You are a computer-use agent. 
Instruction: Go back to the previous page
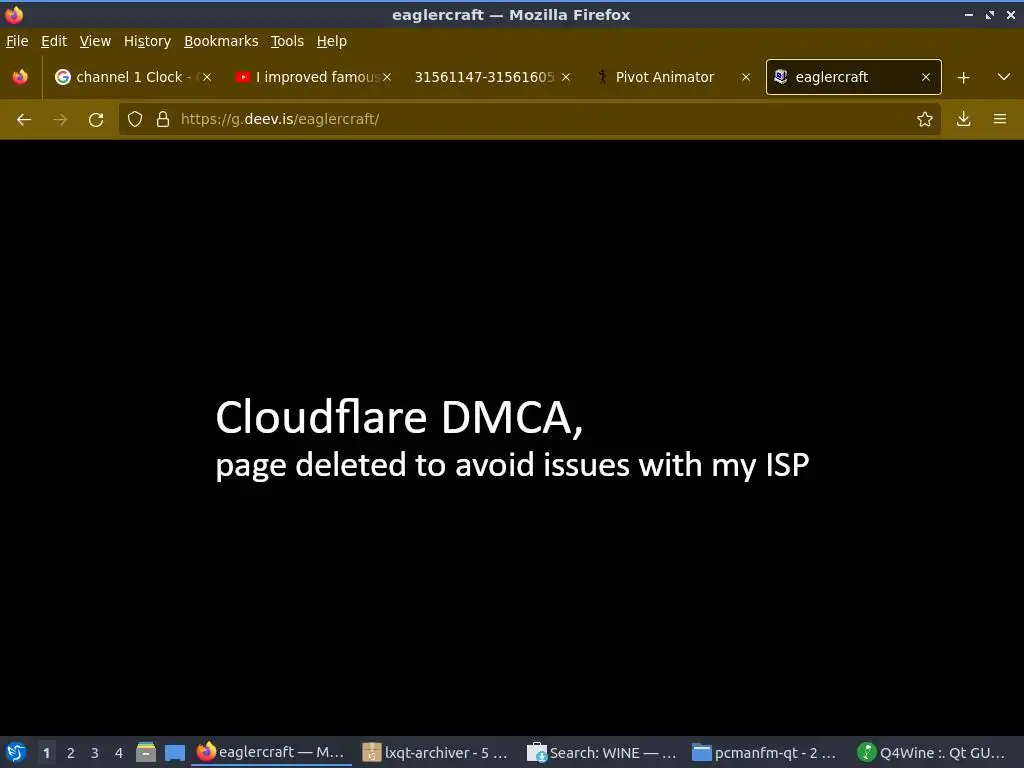pos(24,120)
